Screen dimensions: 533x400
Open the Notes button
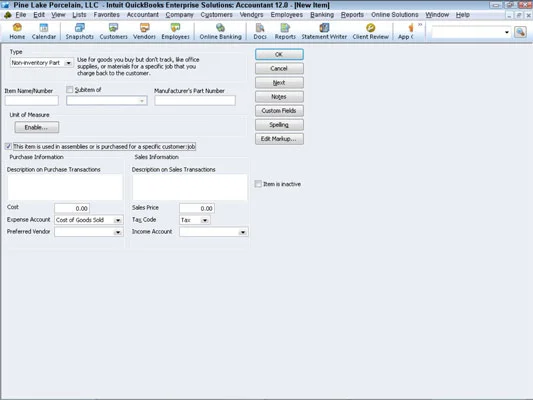click(x=279, y=97)
